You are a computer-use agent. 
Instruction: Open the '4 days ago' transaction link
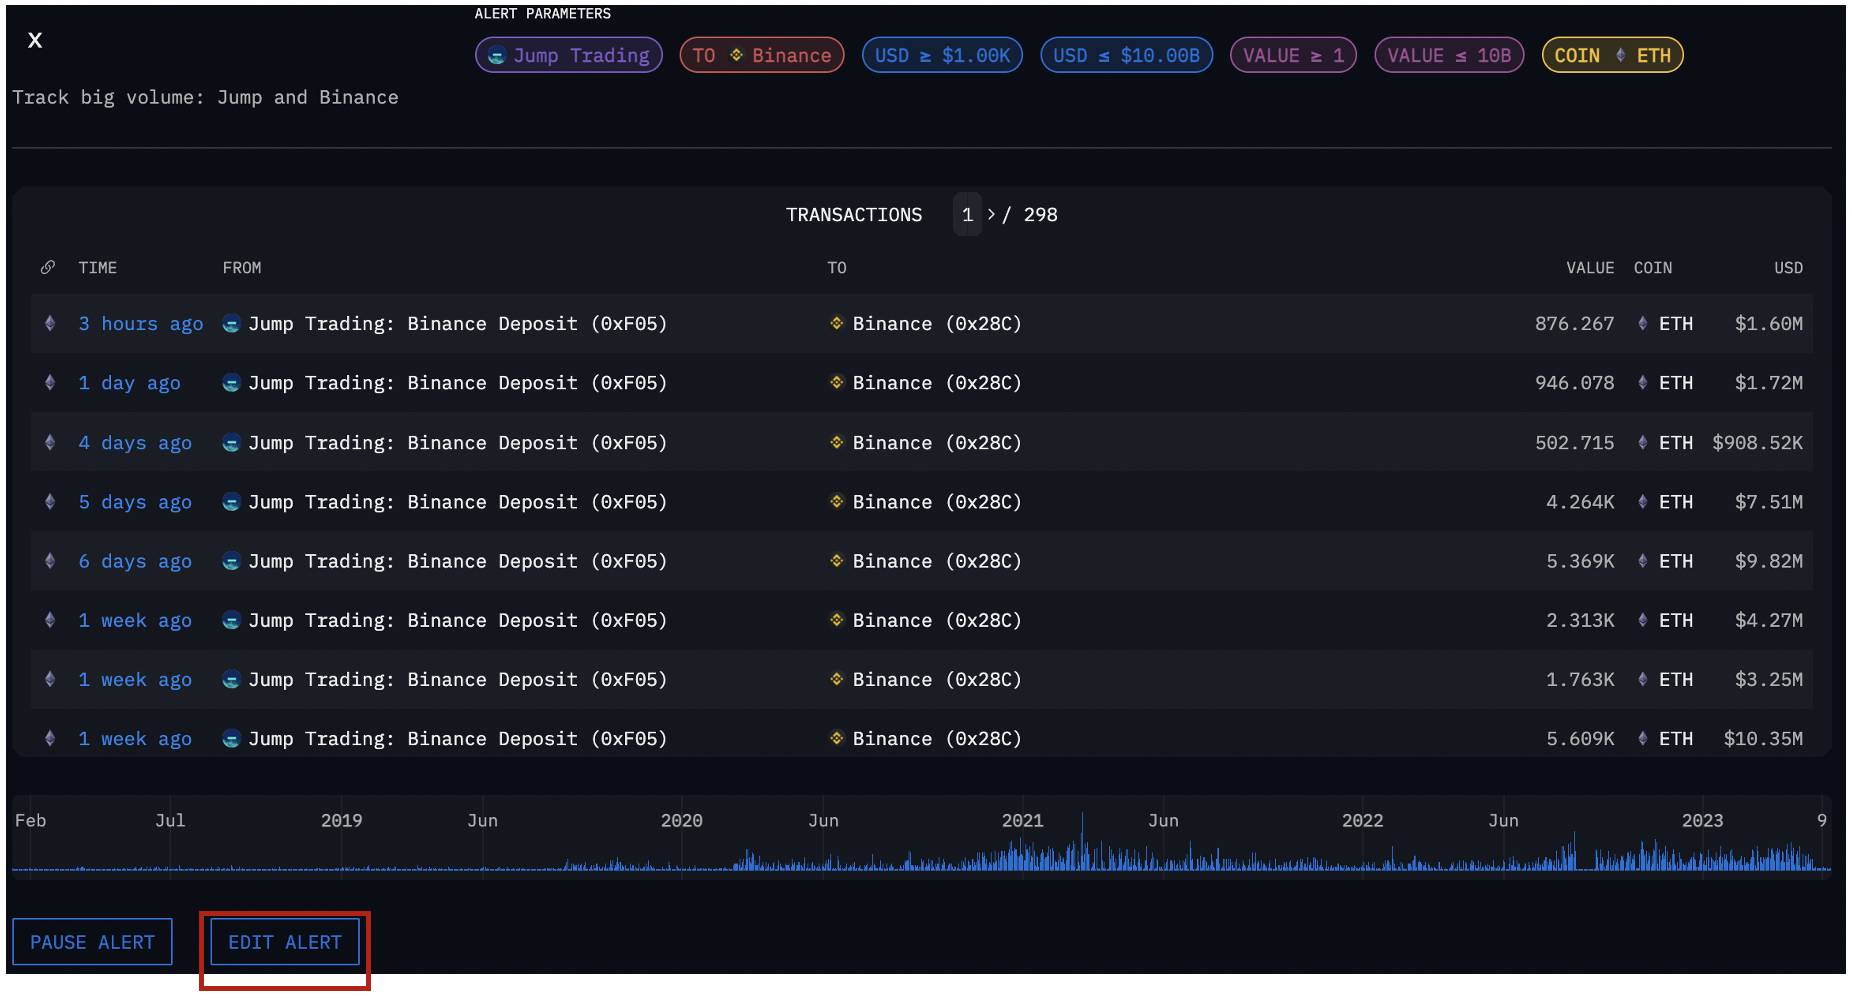click(135, 443)
